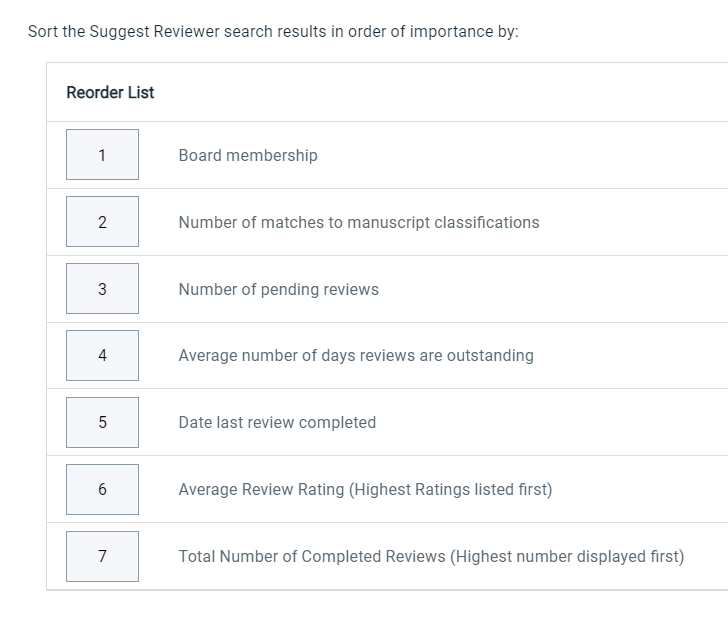
Task: Click the word 'outstanding' in the fourth row
Action: pyautogui.click(x=490, y=356)
